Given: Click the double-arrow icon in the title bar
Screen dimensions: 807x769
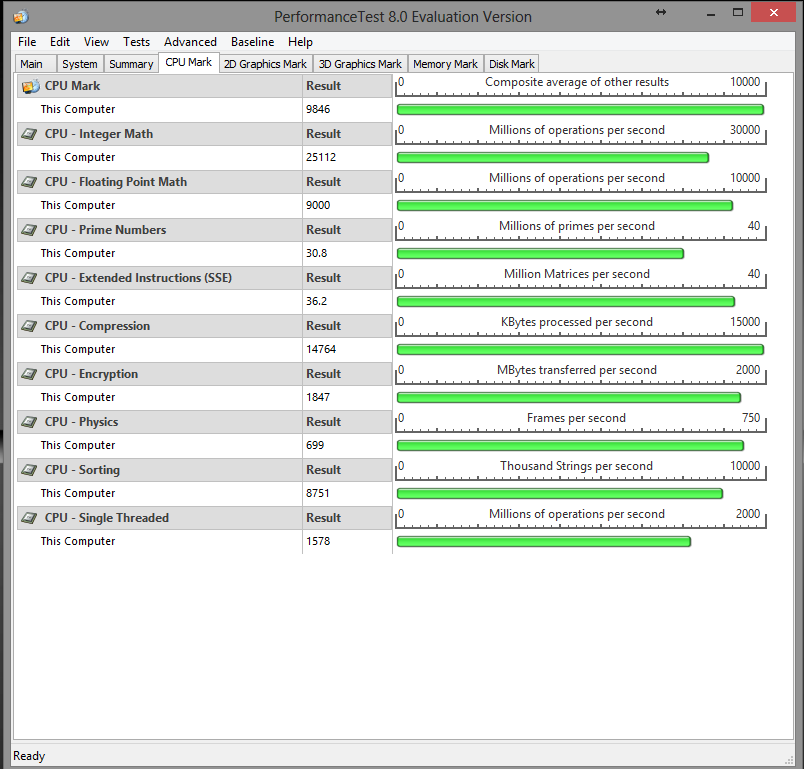Looking at the screenshot, I should [x=661, y=12].
